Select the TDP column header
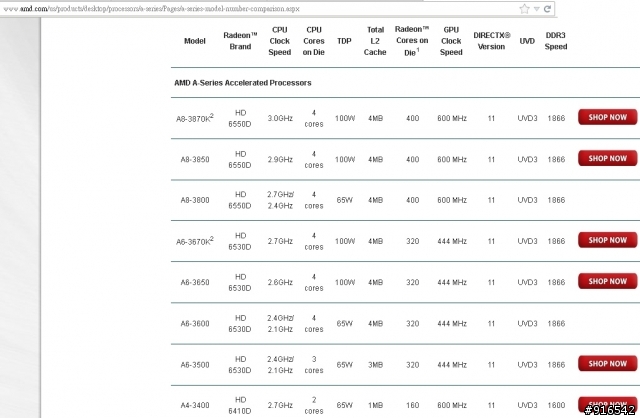 [344, 41]
